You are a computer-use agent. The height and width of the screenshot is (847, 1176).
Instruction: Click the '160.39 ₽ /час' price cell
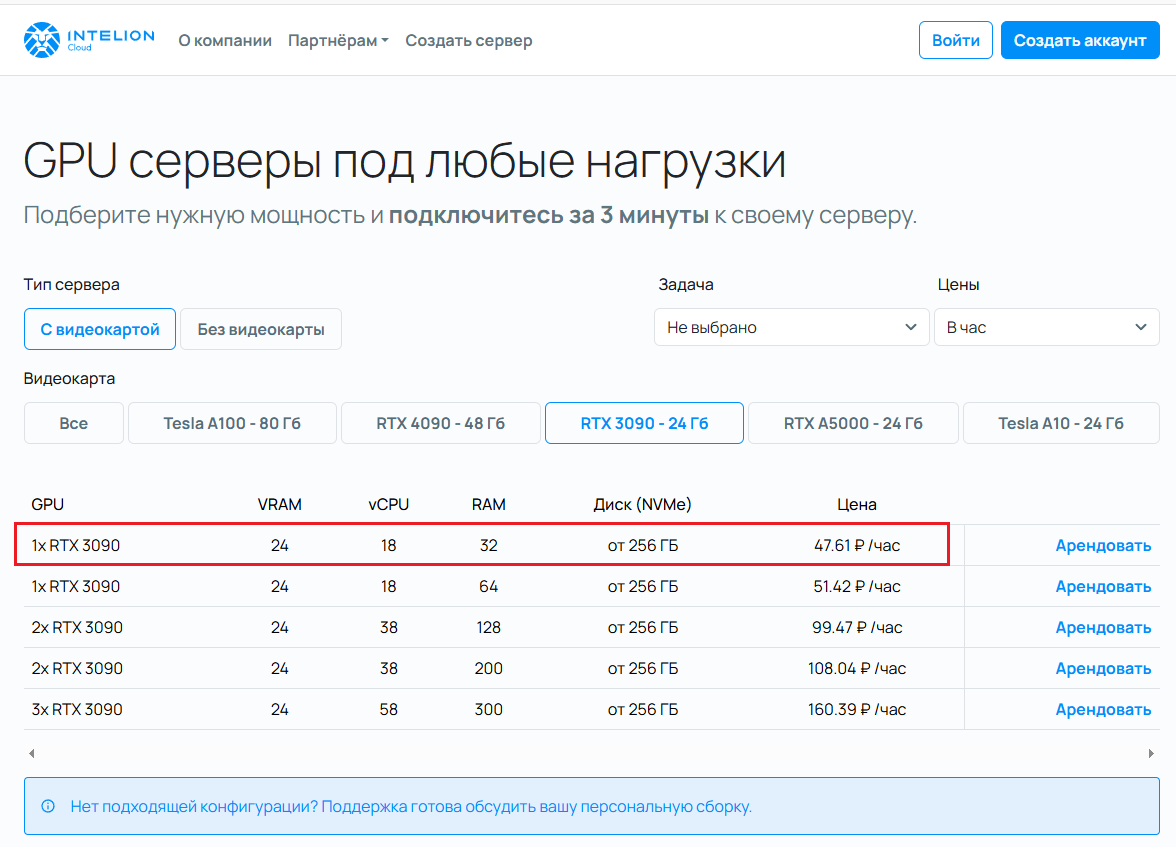[x=856, y=710]
